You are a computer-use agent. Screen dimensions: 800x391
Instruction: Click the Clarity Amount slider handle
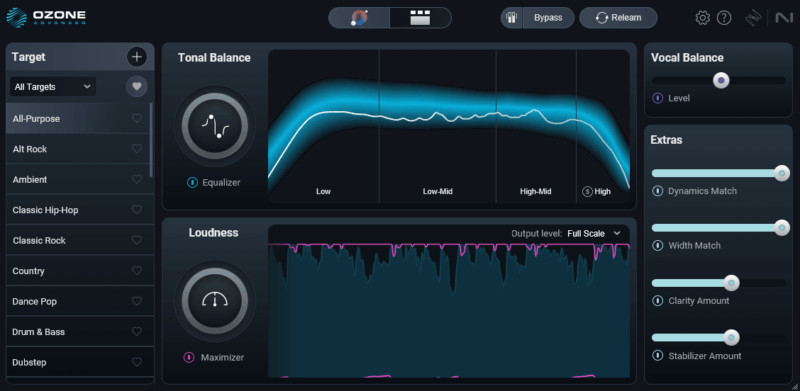(731, 282)
